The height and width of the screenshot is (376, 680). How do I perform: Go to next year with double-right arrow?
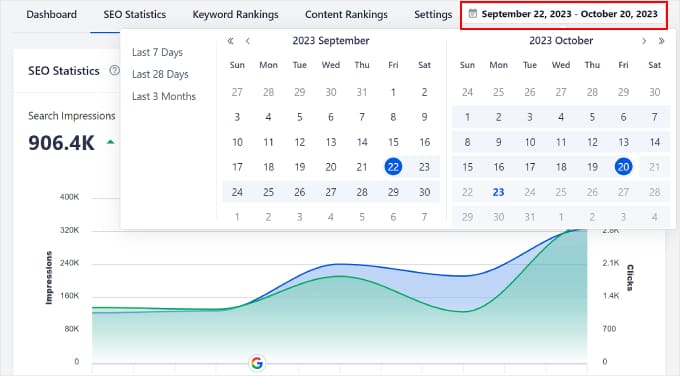point(661,41)
